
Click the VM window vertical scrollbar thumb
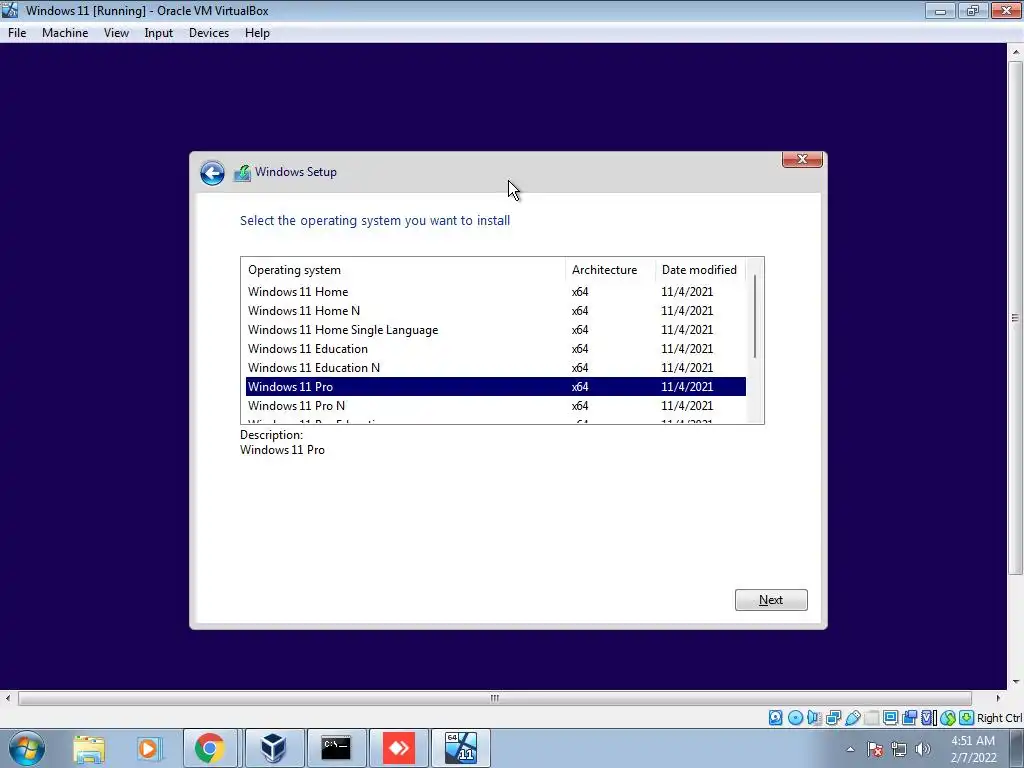(x=1016, y=318)
